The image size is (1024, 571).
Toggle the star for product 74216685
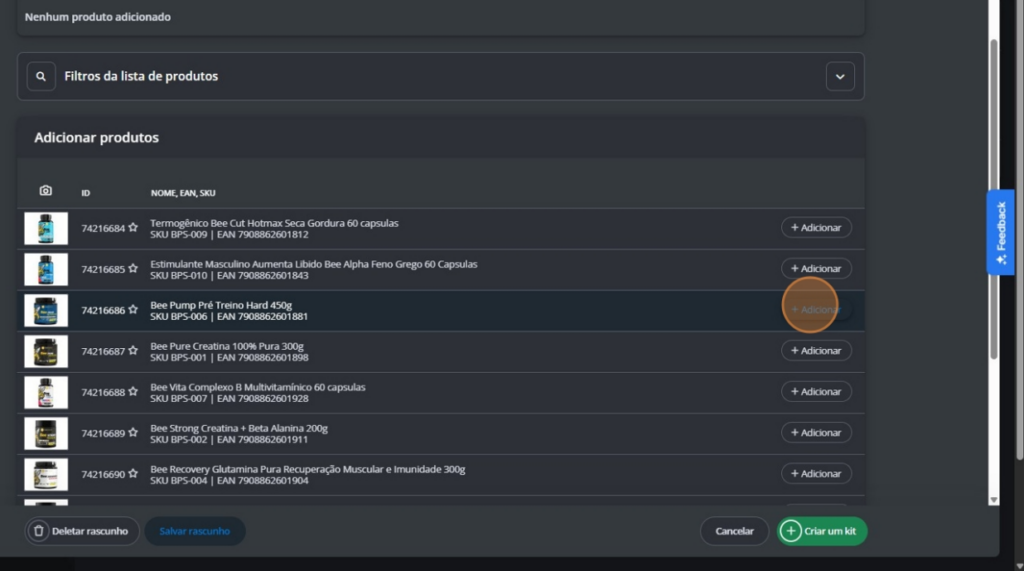[133, 269]
